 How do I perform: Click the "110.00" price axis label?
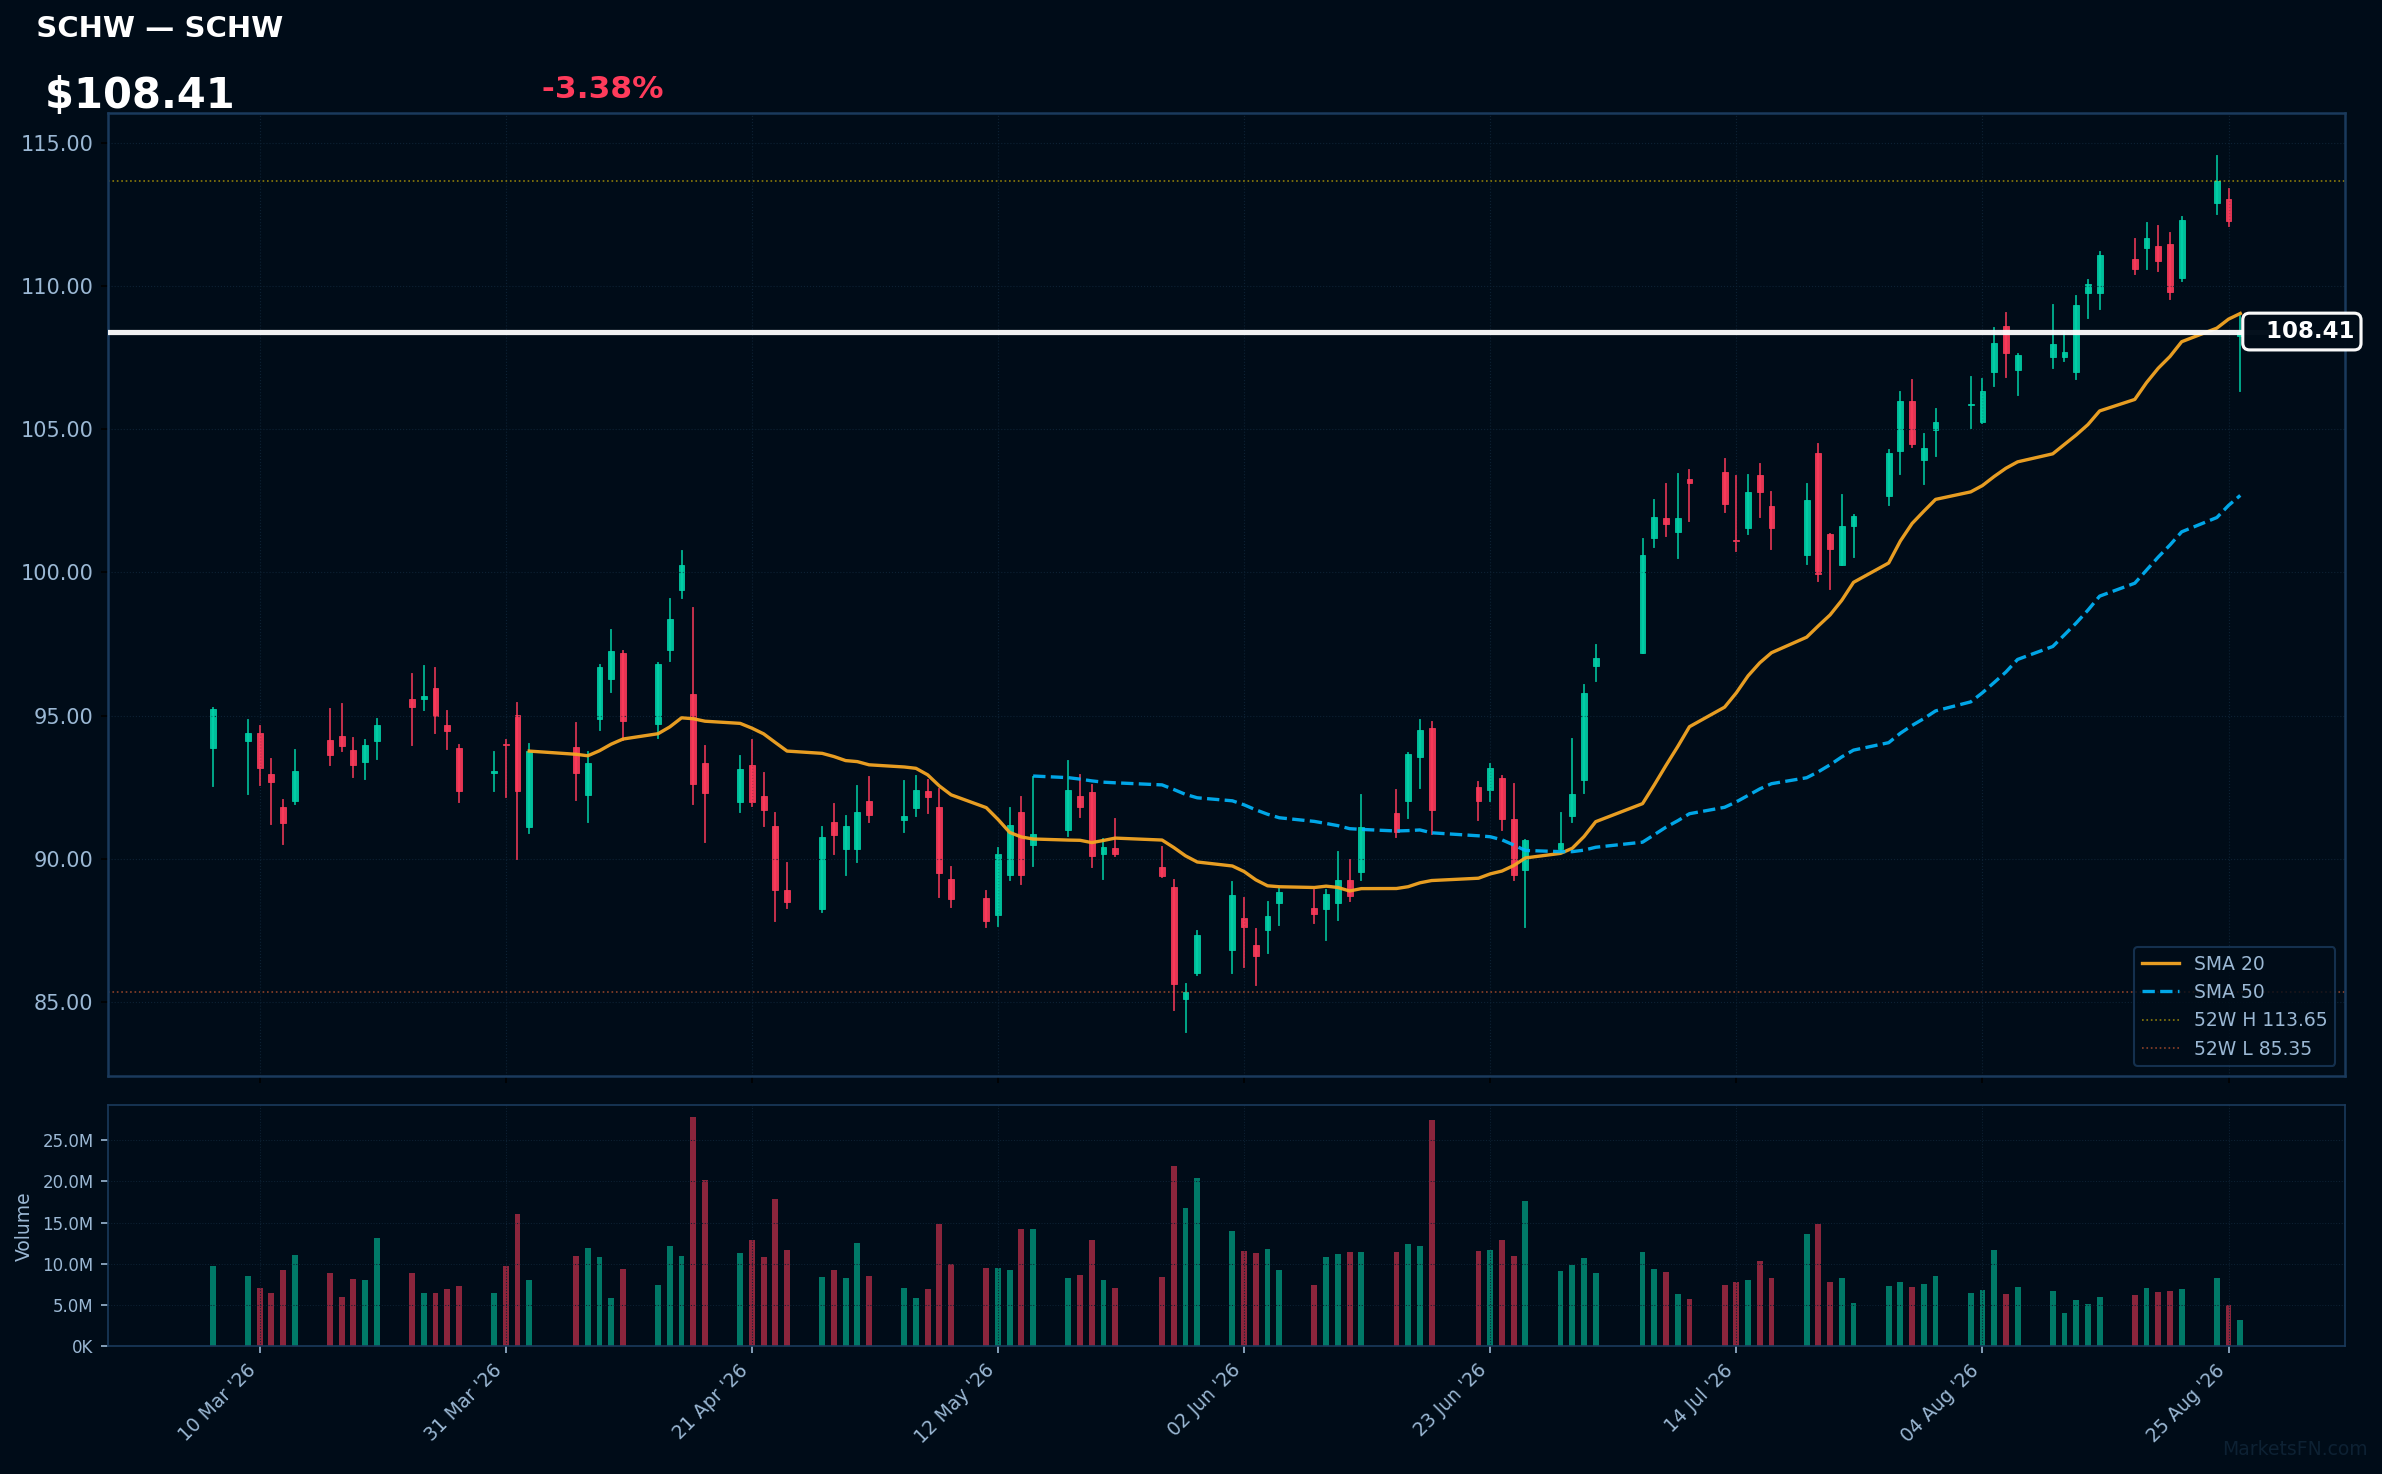(x=57, y=286)
